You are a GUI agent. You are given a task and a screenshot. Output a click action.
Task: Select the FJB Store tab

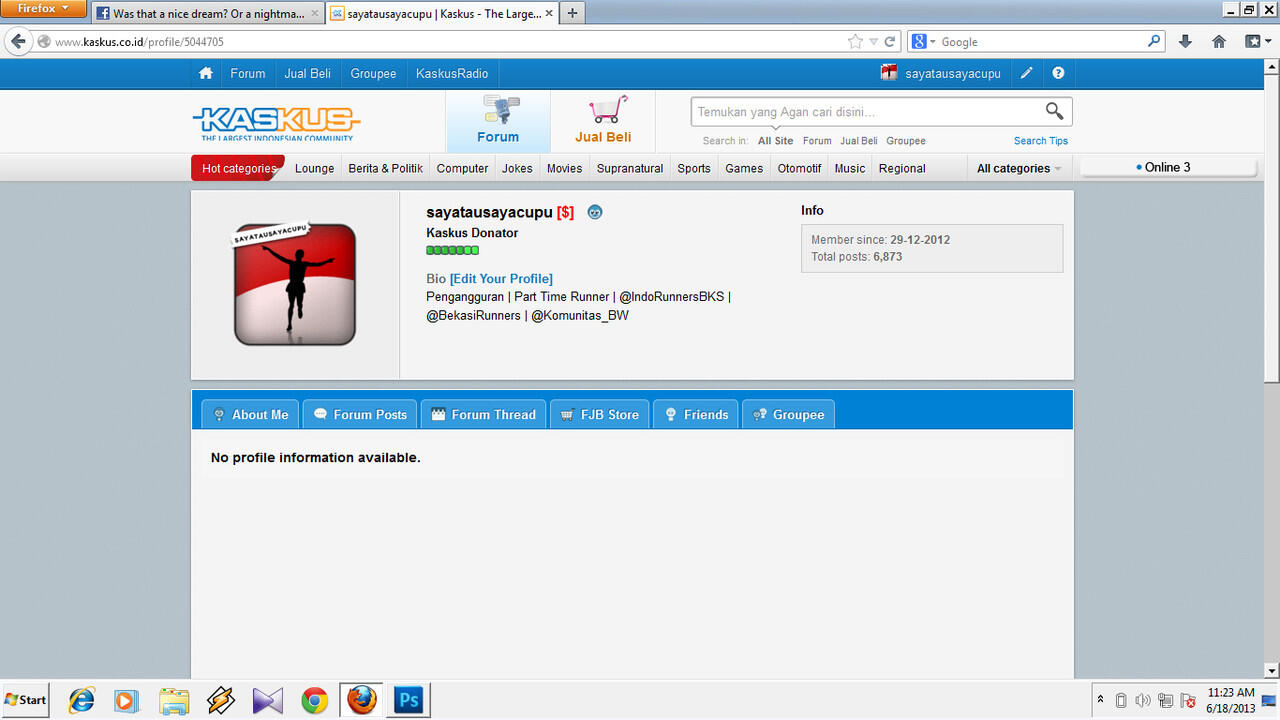pyautogui.click(x=600, y=414)
